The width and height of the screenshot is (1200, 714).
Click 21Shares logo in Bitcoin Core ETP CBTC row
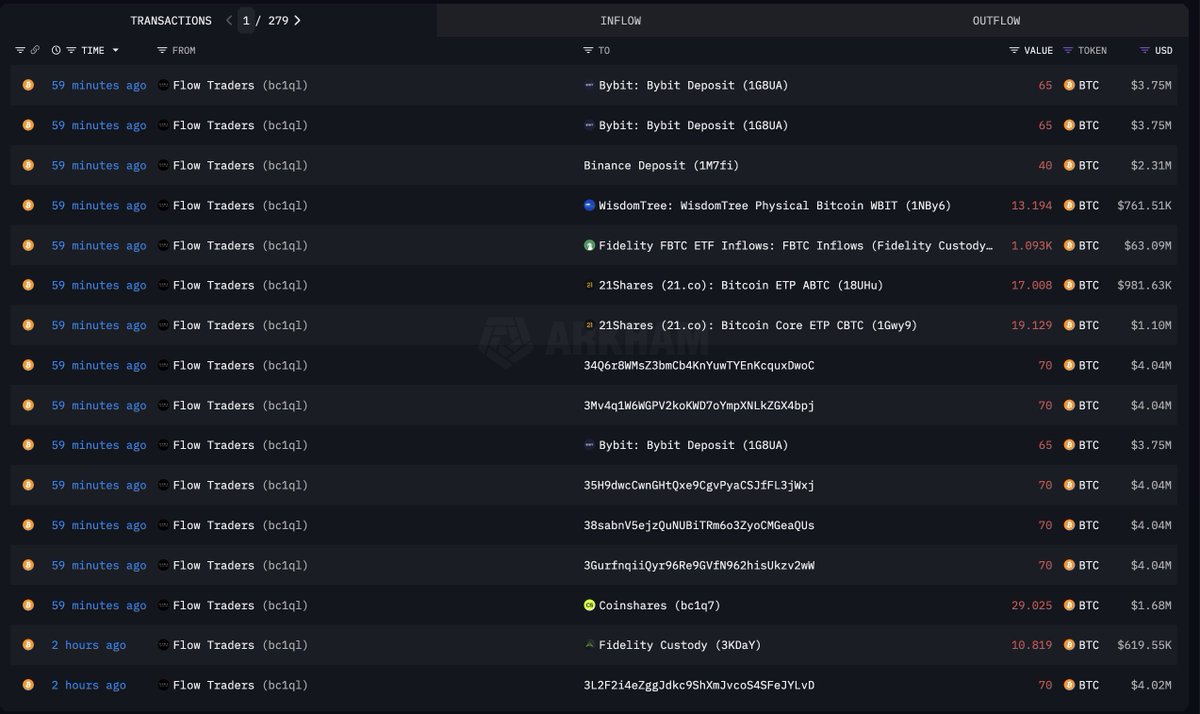pyautogui.click(x=589, y=325)
